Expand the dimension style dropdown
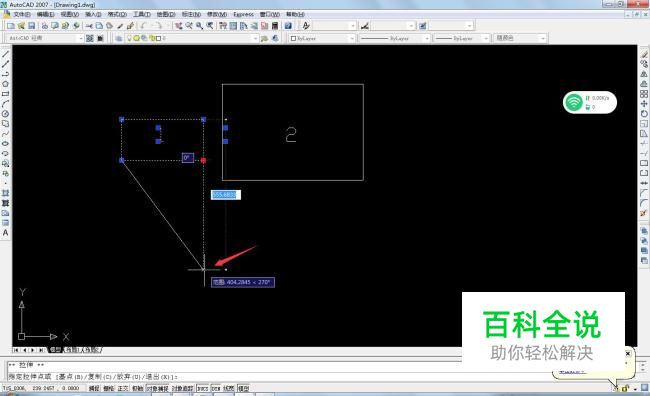 point(411,26)
